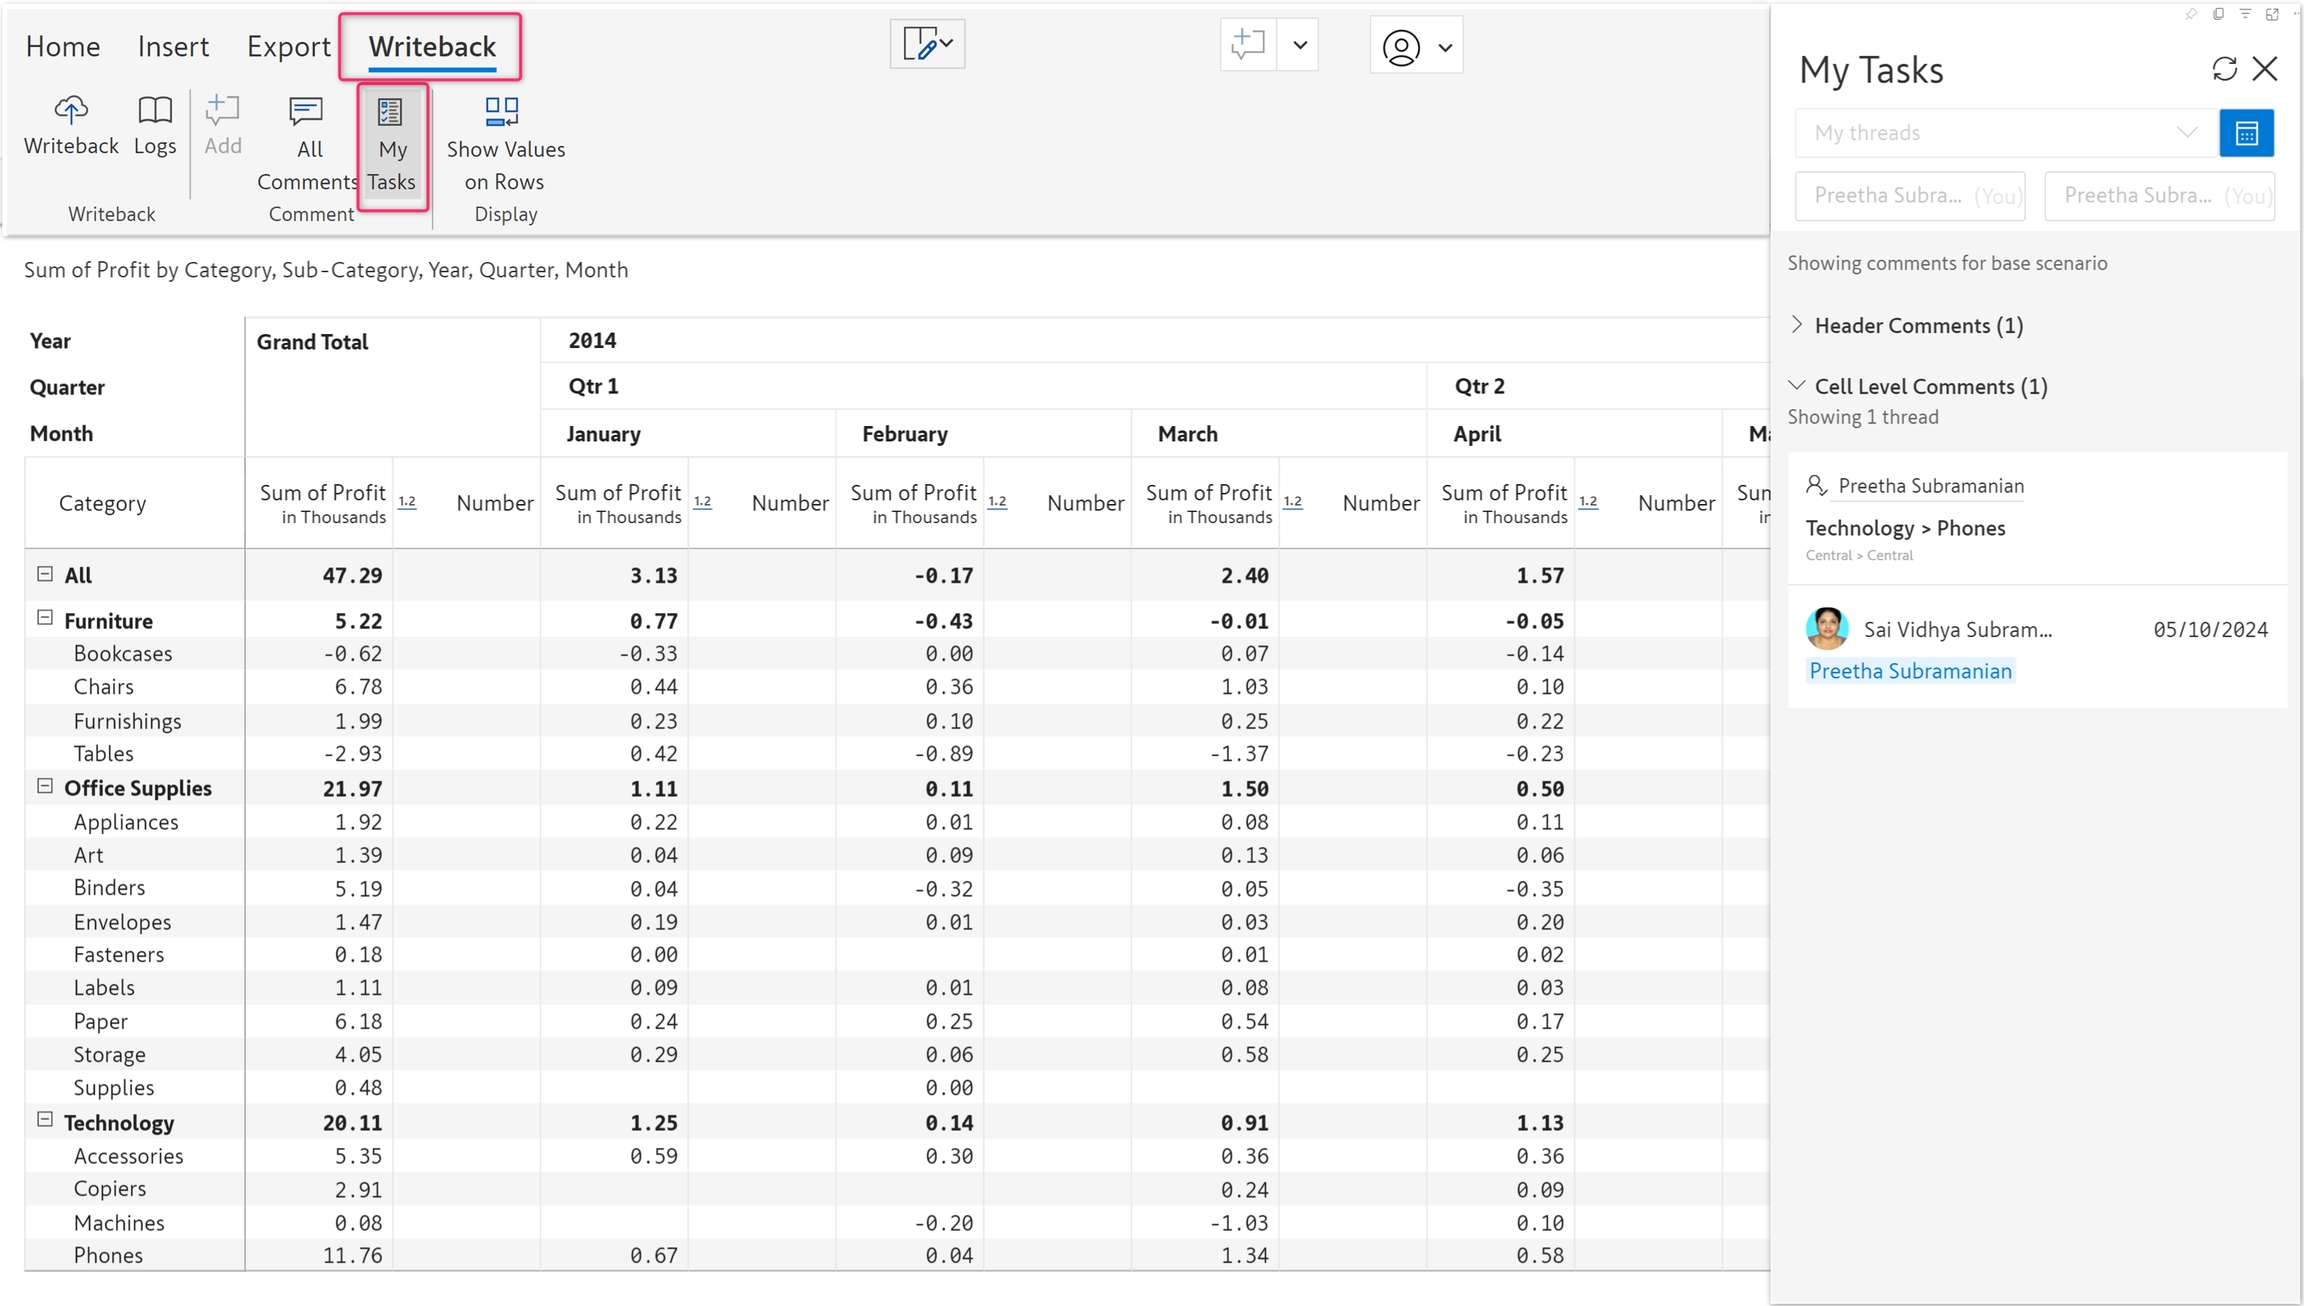Open the Logs book icon
The image size is (2304, 1306).
[155, 109]
